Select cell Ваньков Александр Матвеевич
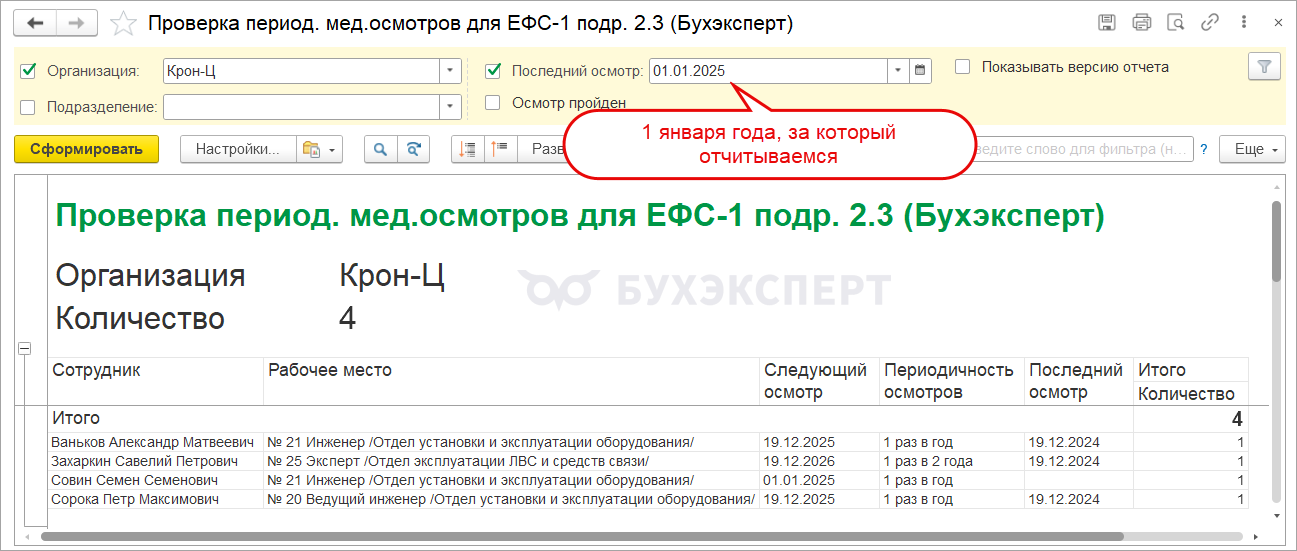Screen dimensions: 1297x551 point(156,442)
